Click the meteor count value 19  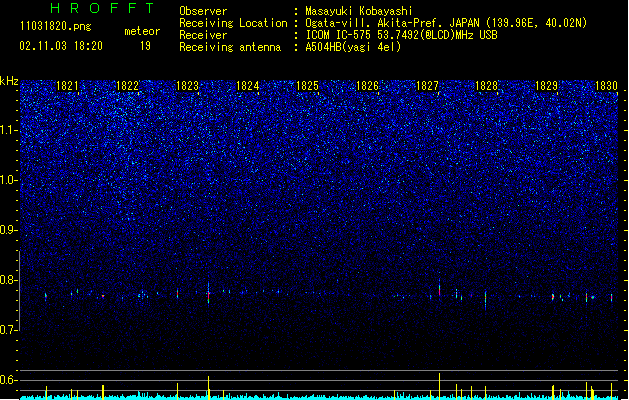pos(145,46)
